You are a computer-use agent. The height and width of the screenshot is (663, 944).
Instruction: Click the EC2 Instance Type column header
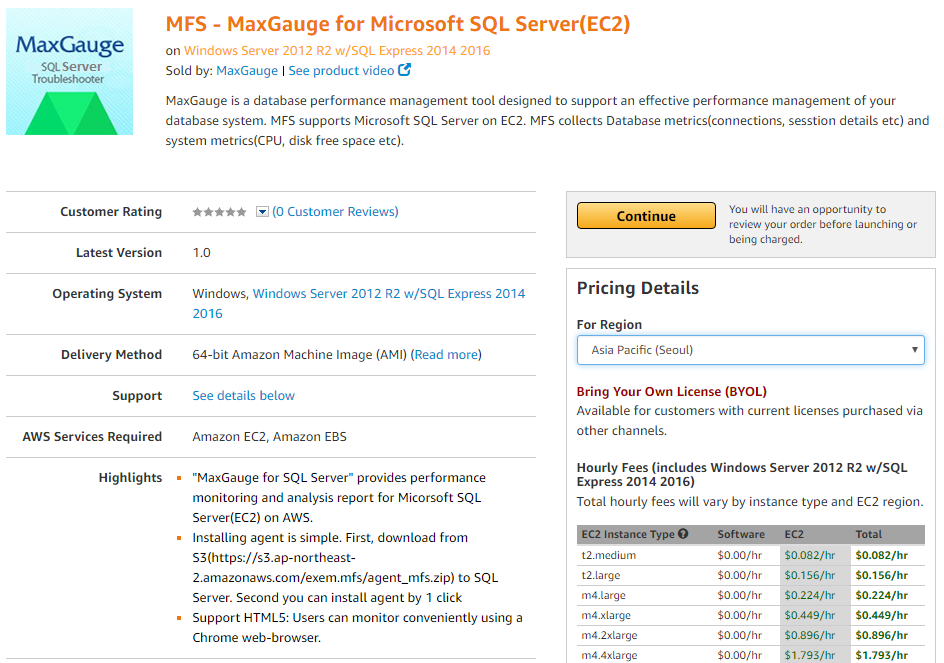(628, 534)
